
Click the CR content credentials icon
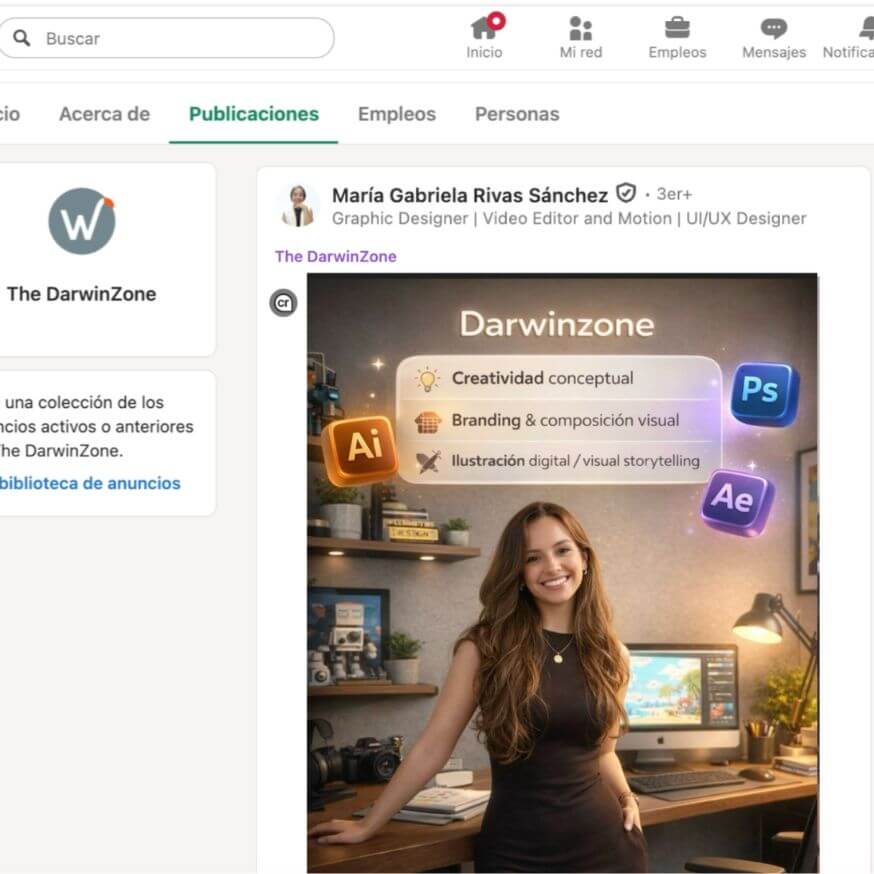click(283, 303)
